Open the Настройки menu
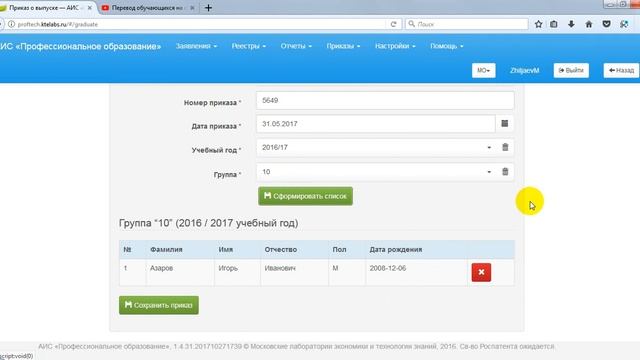The width and height of the screenshot is (640, 360). pyautogui.click(x=395, y=46)
